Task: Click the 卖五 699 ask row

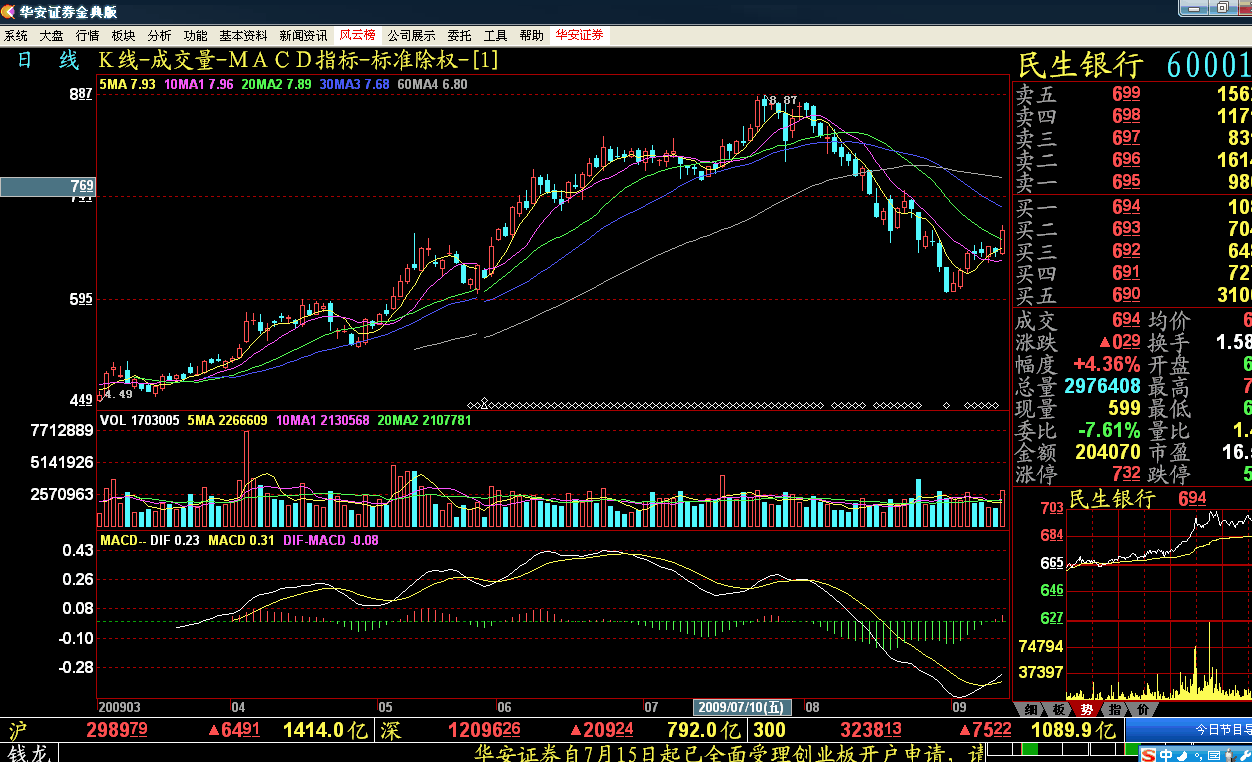Action: pos(1134,95)
